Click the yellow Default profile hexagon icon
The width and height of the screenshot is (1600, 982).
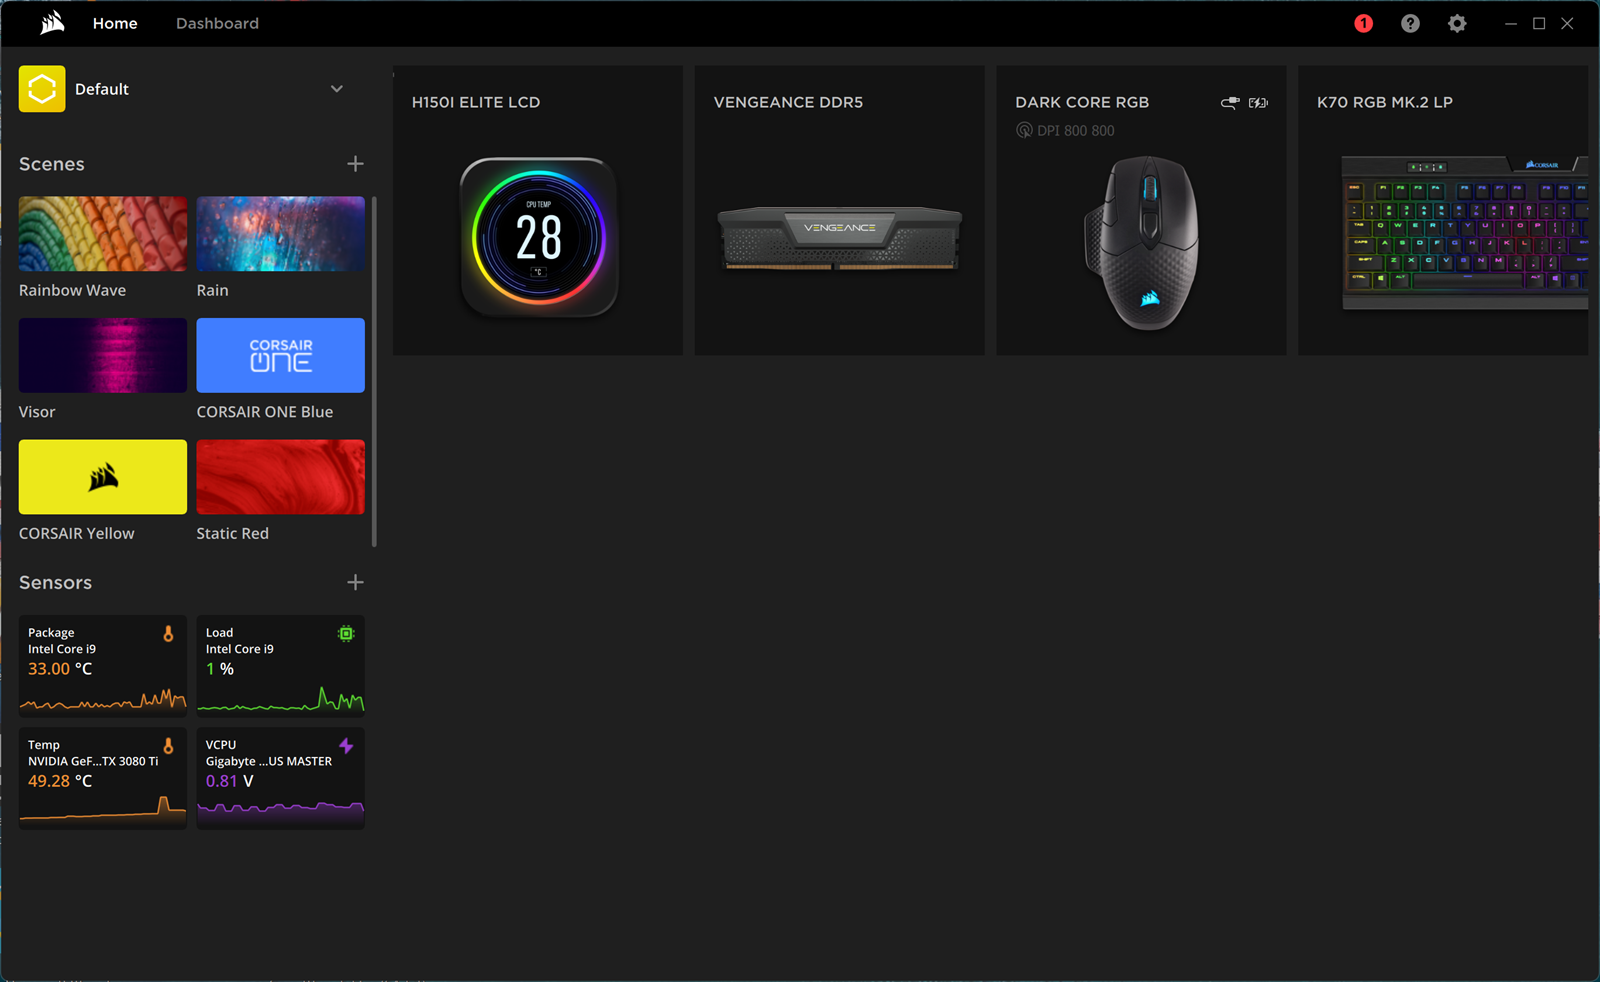pos(42,89)
